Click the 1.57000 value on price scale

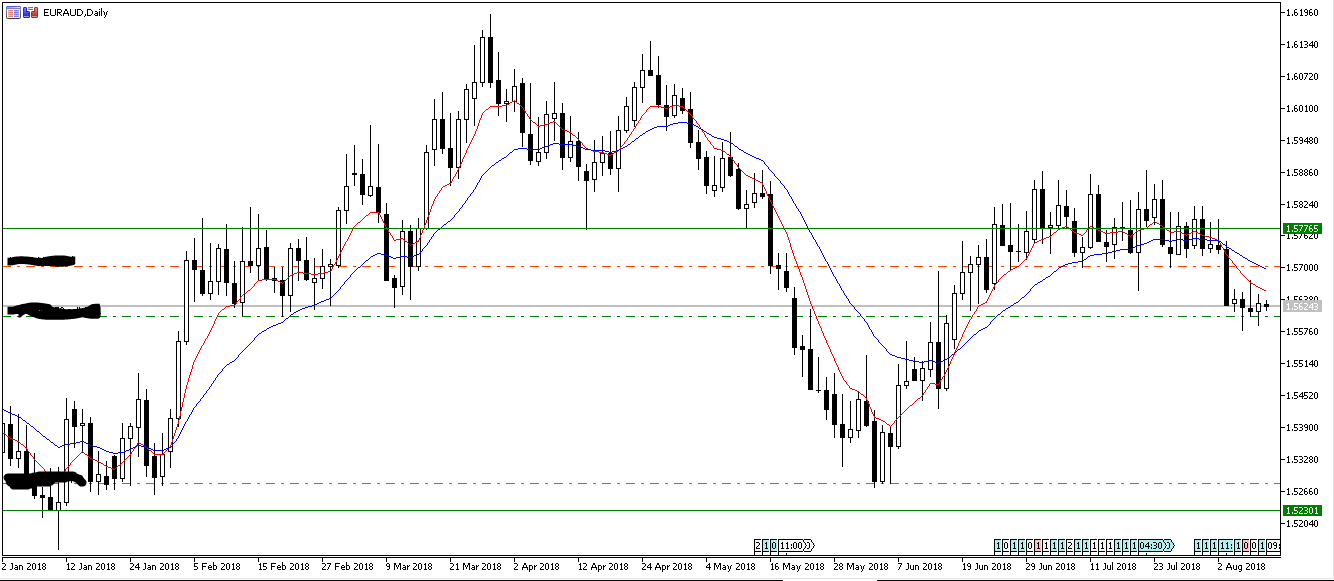1301,267
